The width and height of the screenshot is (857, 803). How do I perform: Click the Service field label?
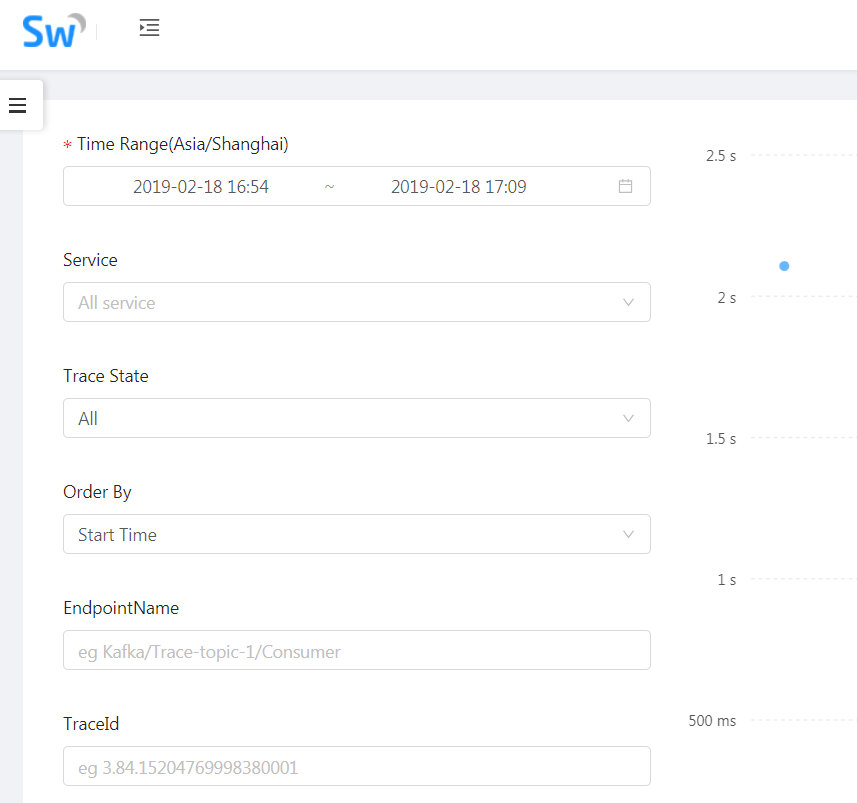89,260
